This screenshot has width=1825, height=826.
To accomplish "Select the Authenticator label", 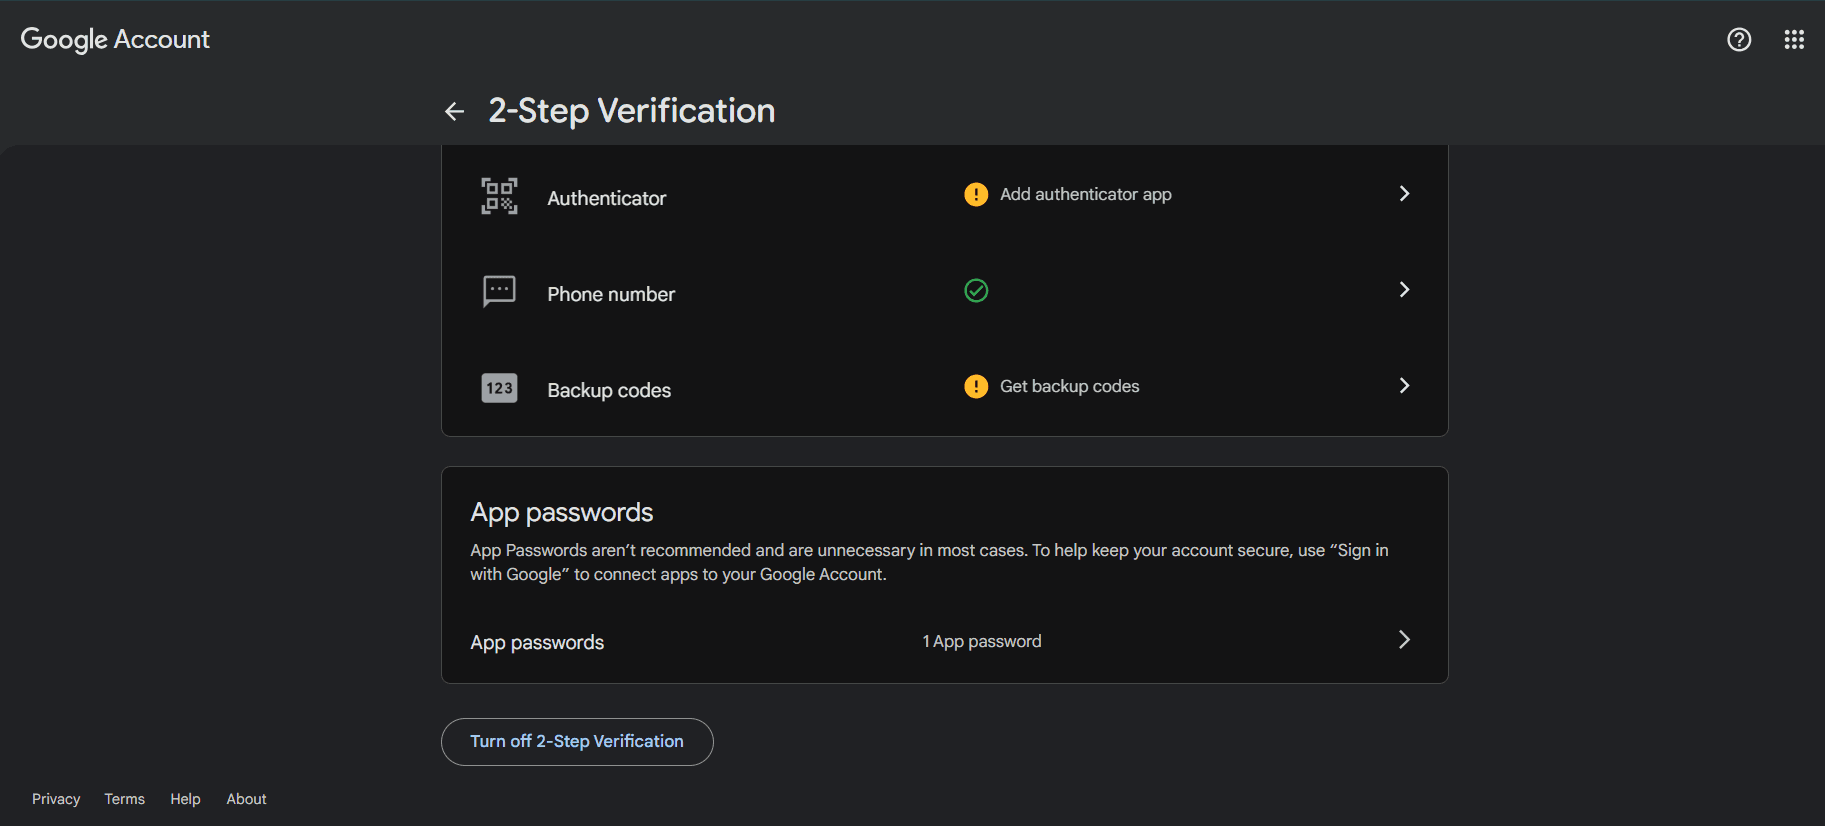I will [606, 198].
